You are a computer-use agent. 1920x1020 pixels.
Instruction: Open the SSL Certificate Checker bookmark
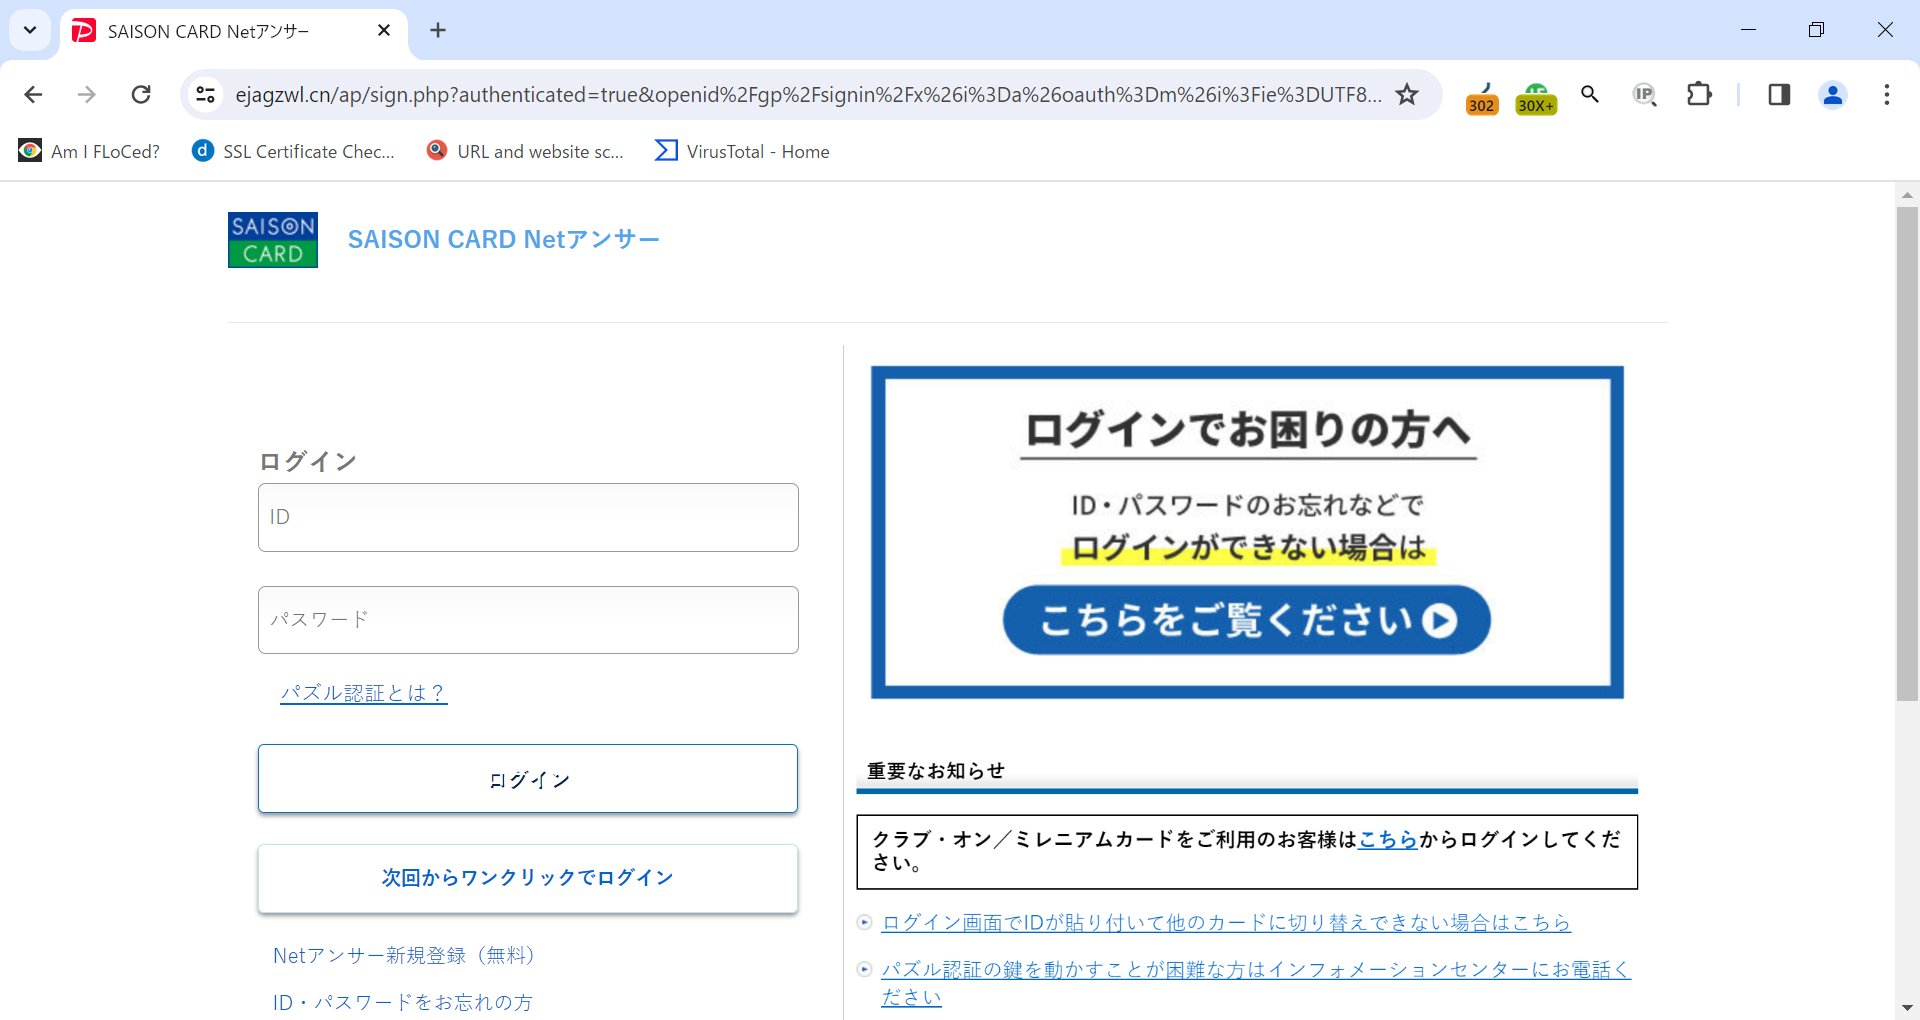pos(295,151)
